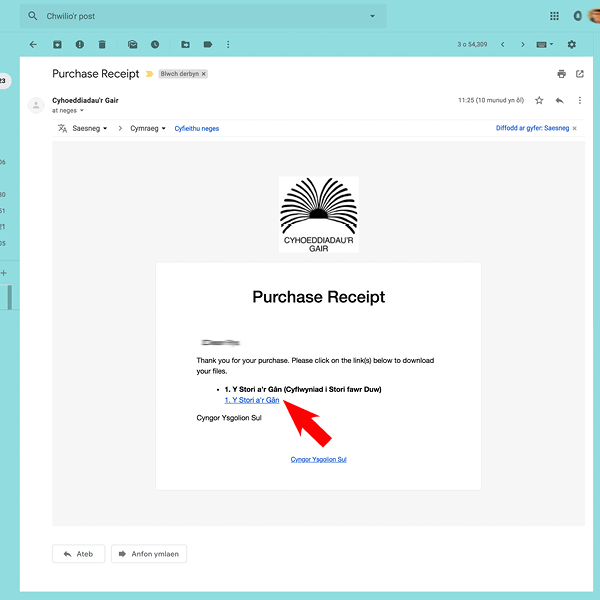Viewport: 600px width, 600px height.
Task: Open the 'Cymraeg' target language dropdown
Action: [x=149, y=128]
